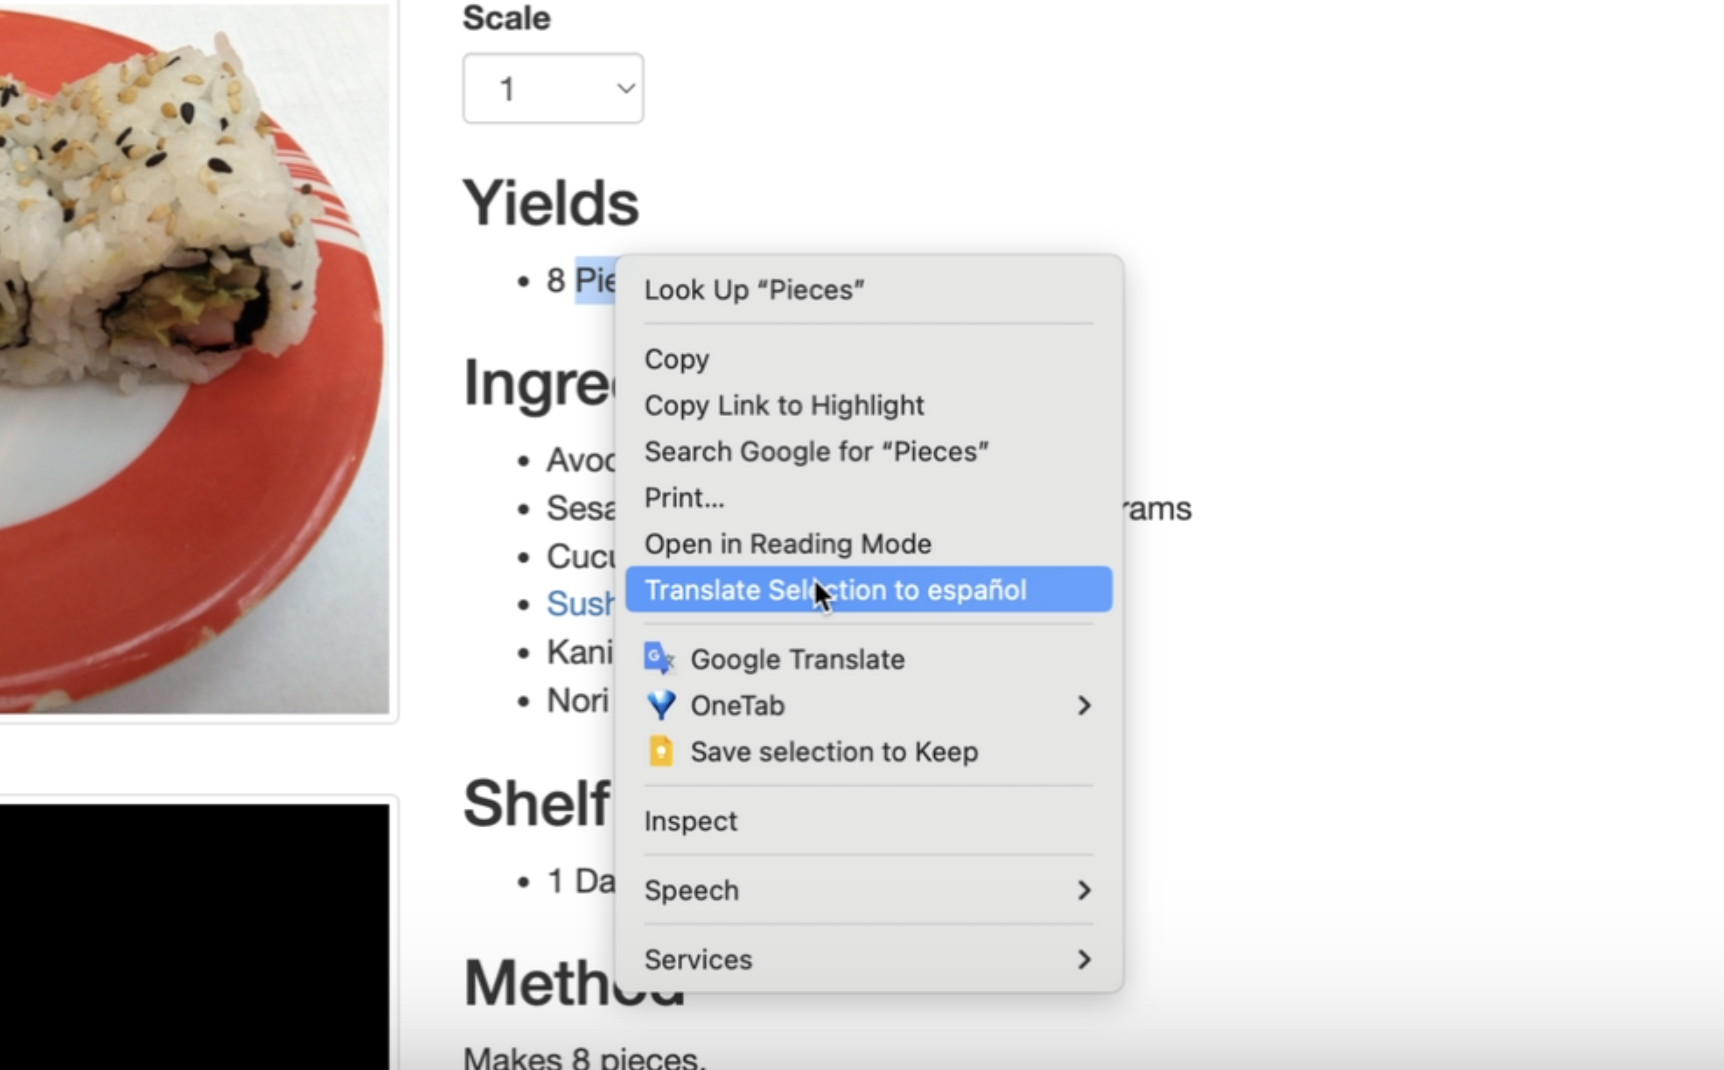Open the Scale dropdown showing 1
Screen dimensions: 1724x1070
click(x=553, y=89)
